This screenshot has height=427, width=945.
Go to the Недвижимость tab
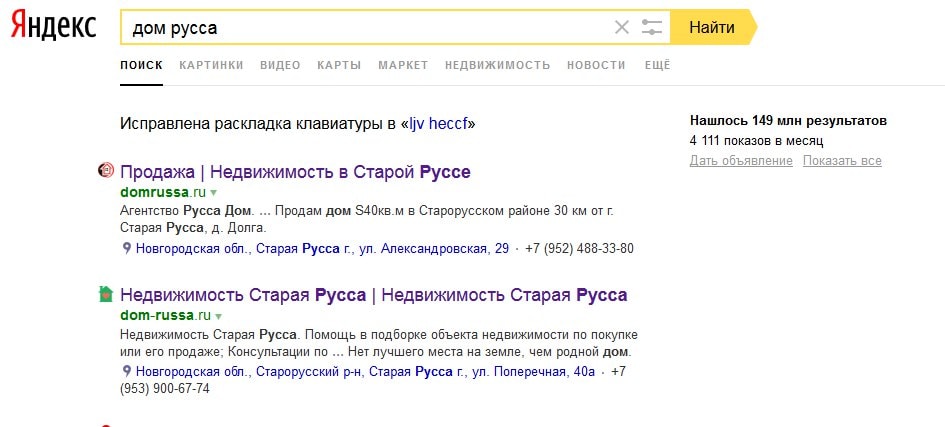click(x=497, y=65)
